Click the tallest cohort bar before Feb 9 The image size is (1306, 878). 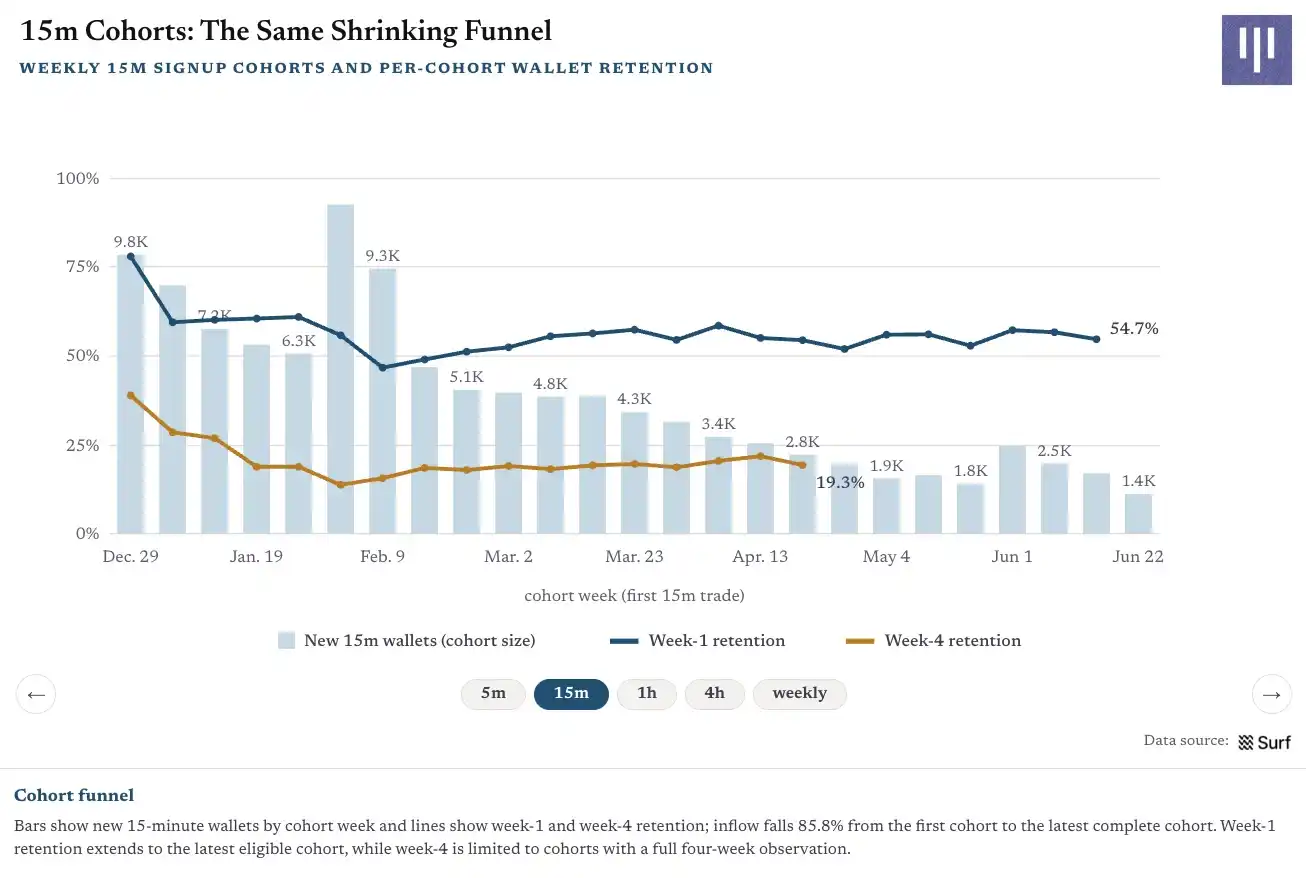pos(341,369)
